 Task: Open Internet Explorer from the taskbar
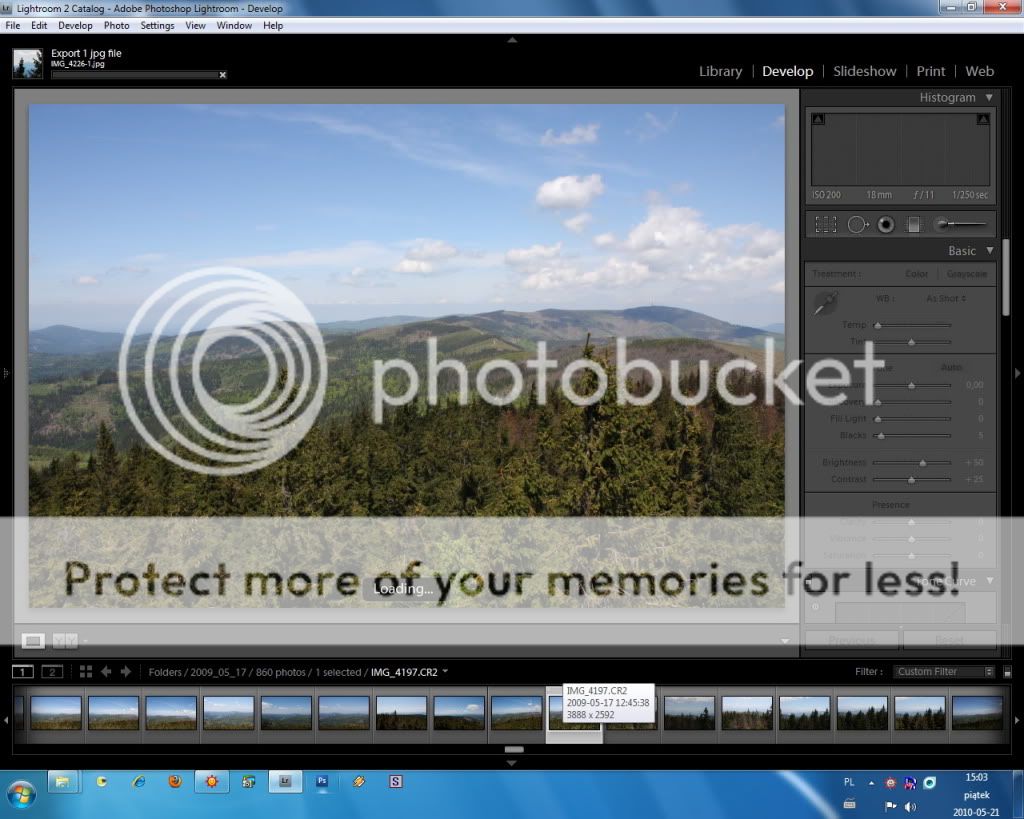138,781
